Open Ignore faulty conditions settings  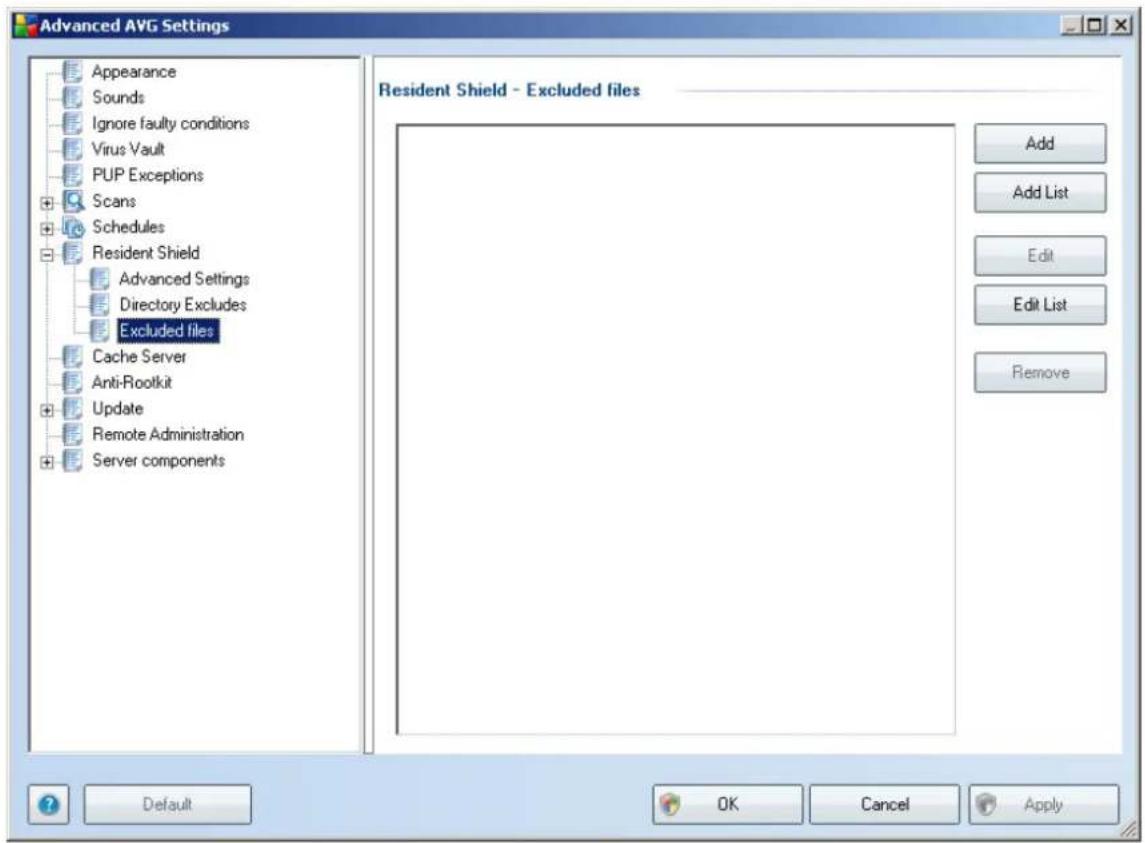point(170,123)
